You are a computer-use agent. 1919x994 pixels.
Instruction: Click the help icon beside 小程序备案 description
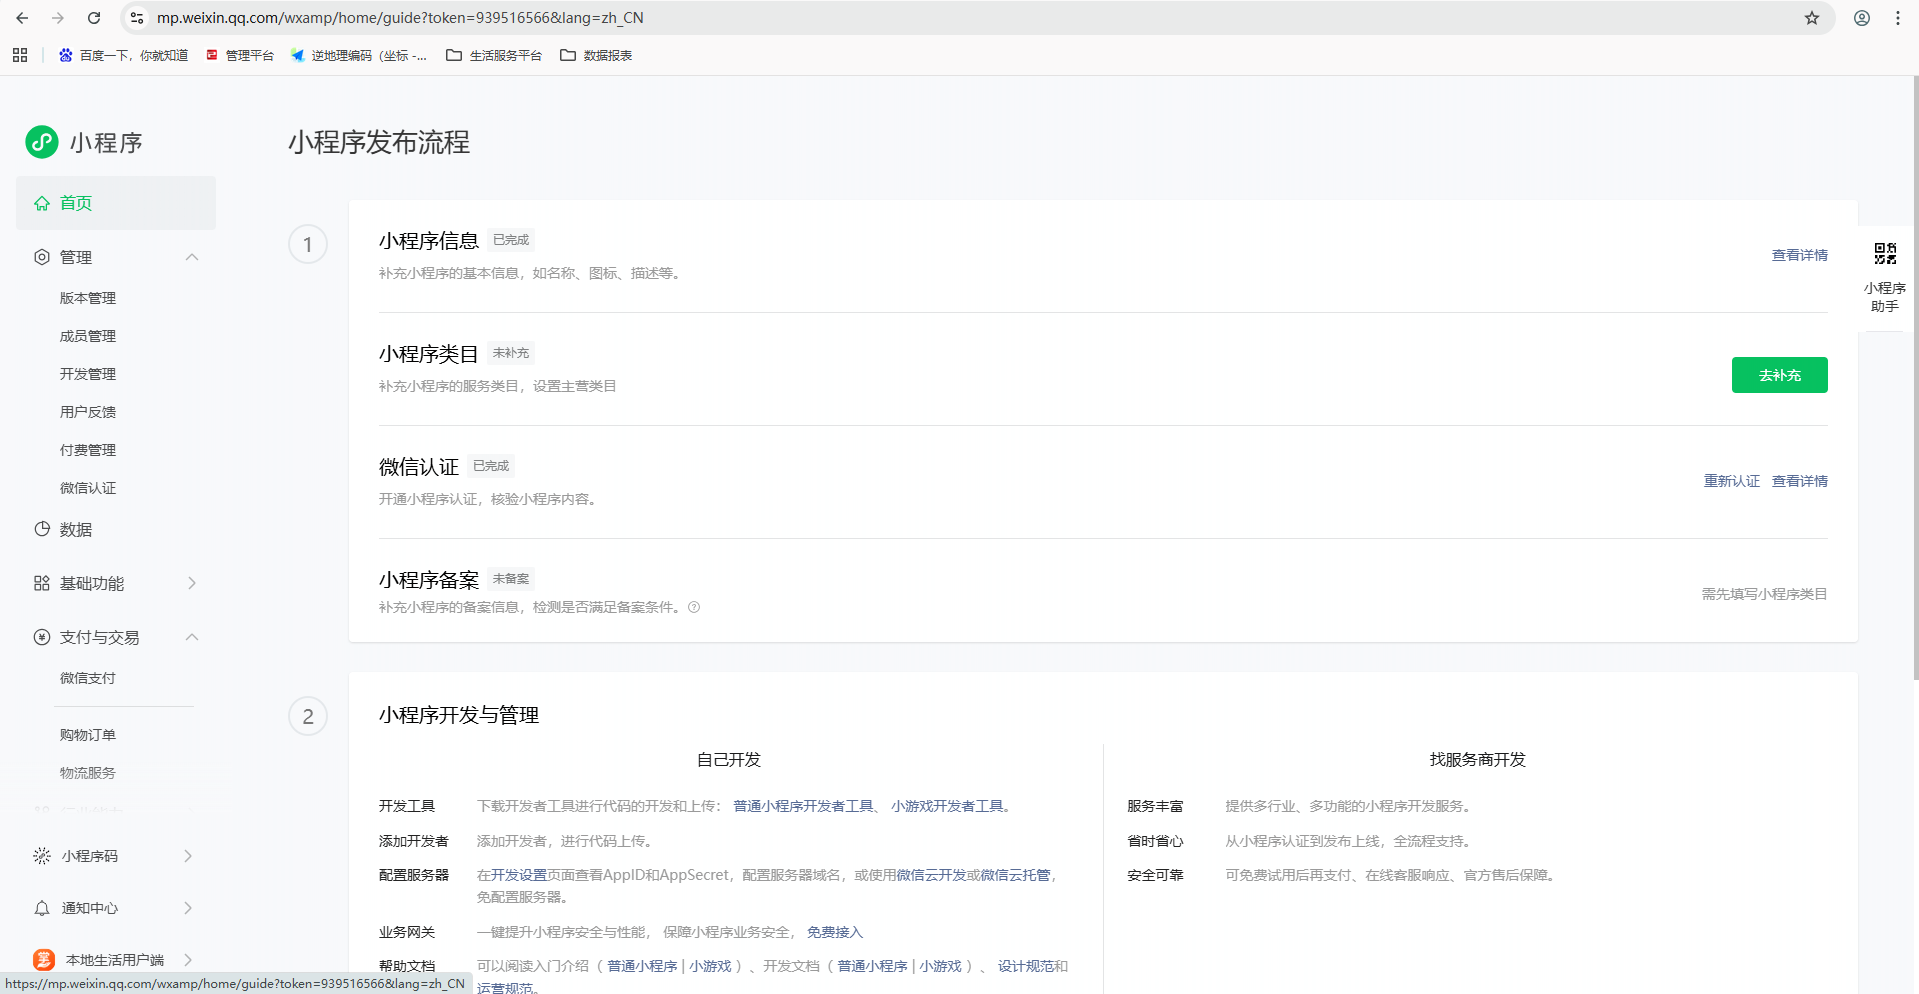tap(694, 607)
